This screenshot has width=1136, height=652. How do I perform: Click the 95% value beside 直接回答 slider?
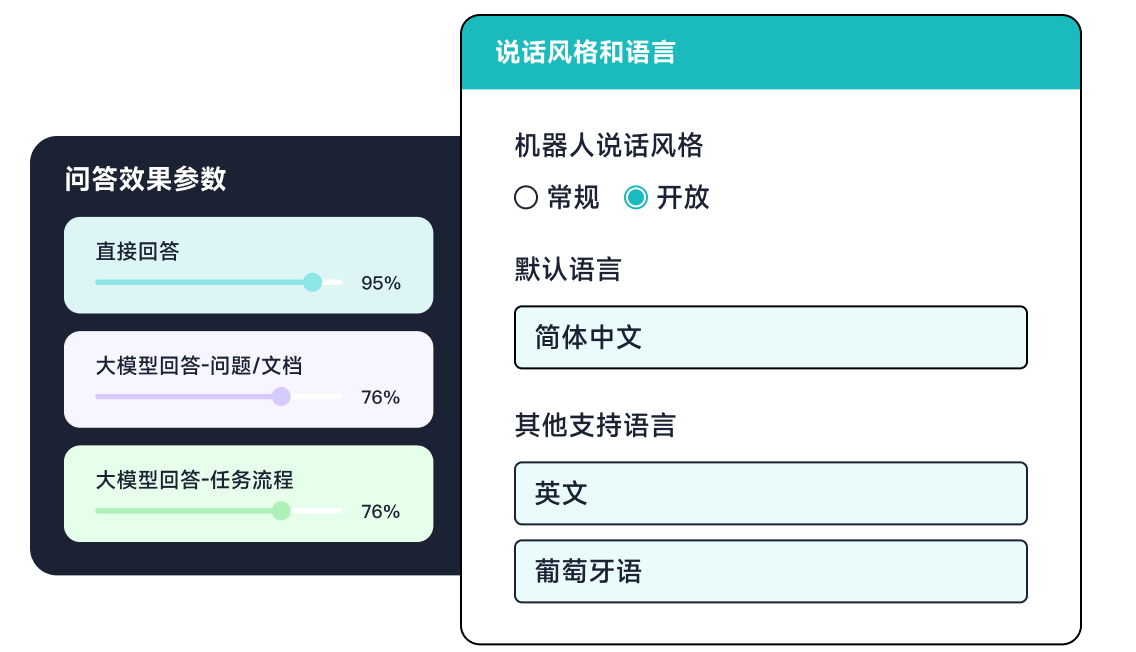(x=380, y=284)
